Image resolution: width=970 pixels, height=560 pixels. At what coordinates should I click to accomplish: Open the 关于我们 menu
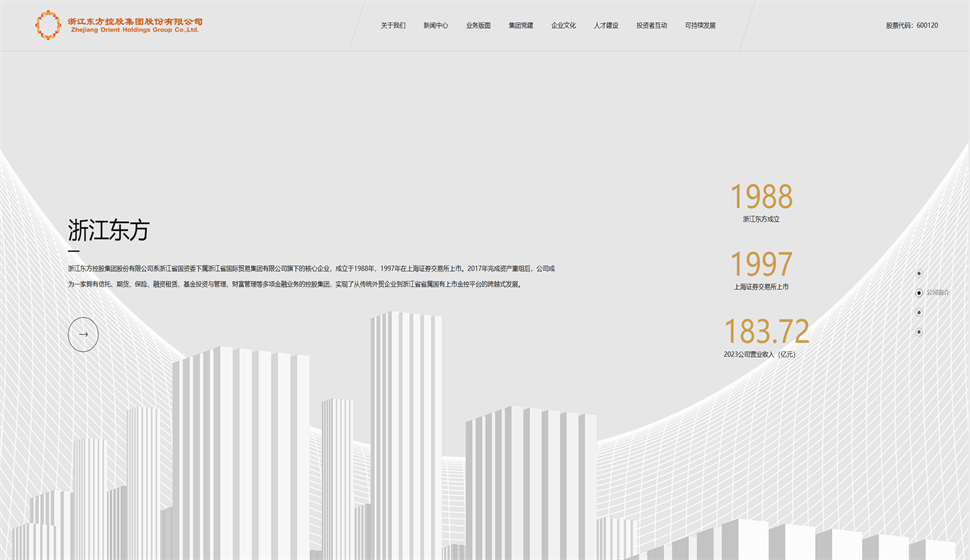pyautogui.click(x=393, y=25)
